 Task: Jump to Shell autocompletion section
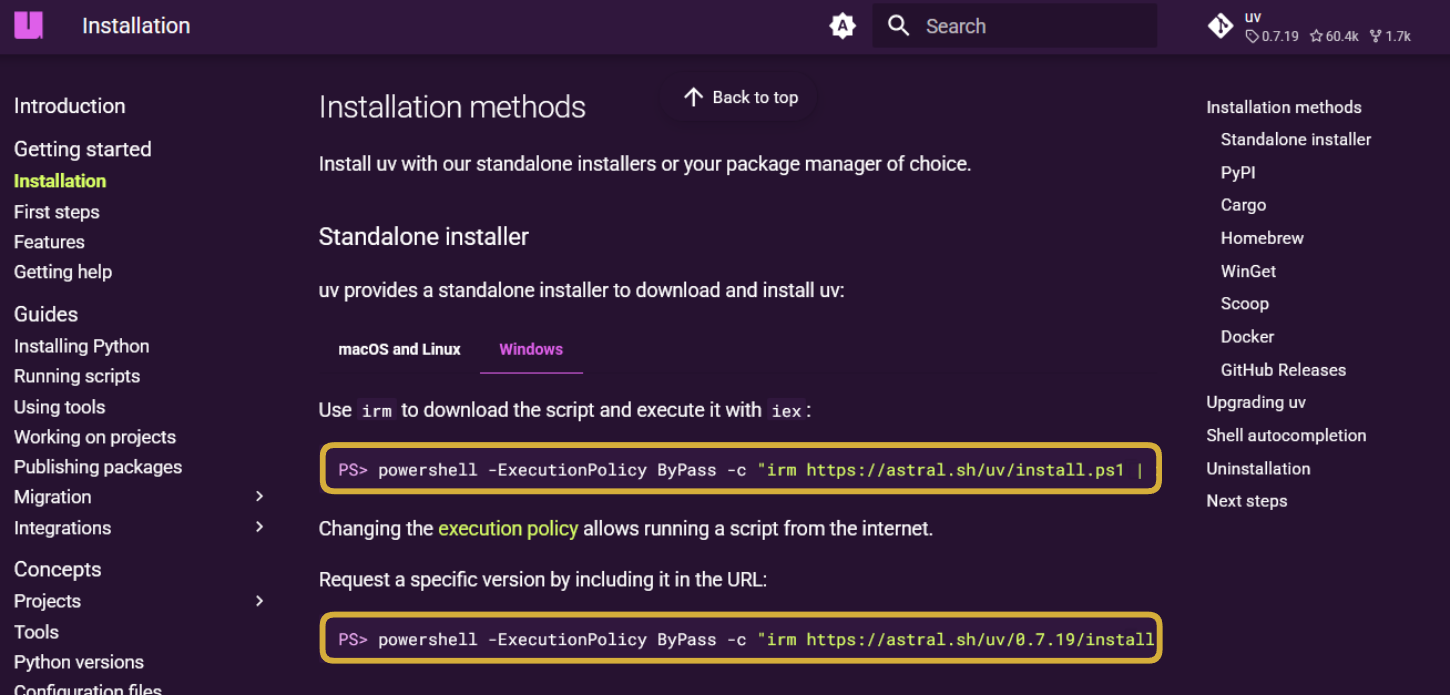point(1286,435)
